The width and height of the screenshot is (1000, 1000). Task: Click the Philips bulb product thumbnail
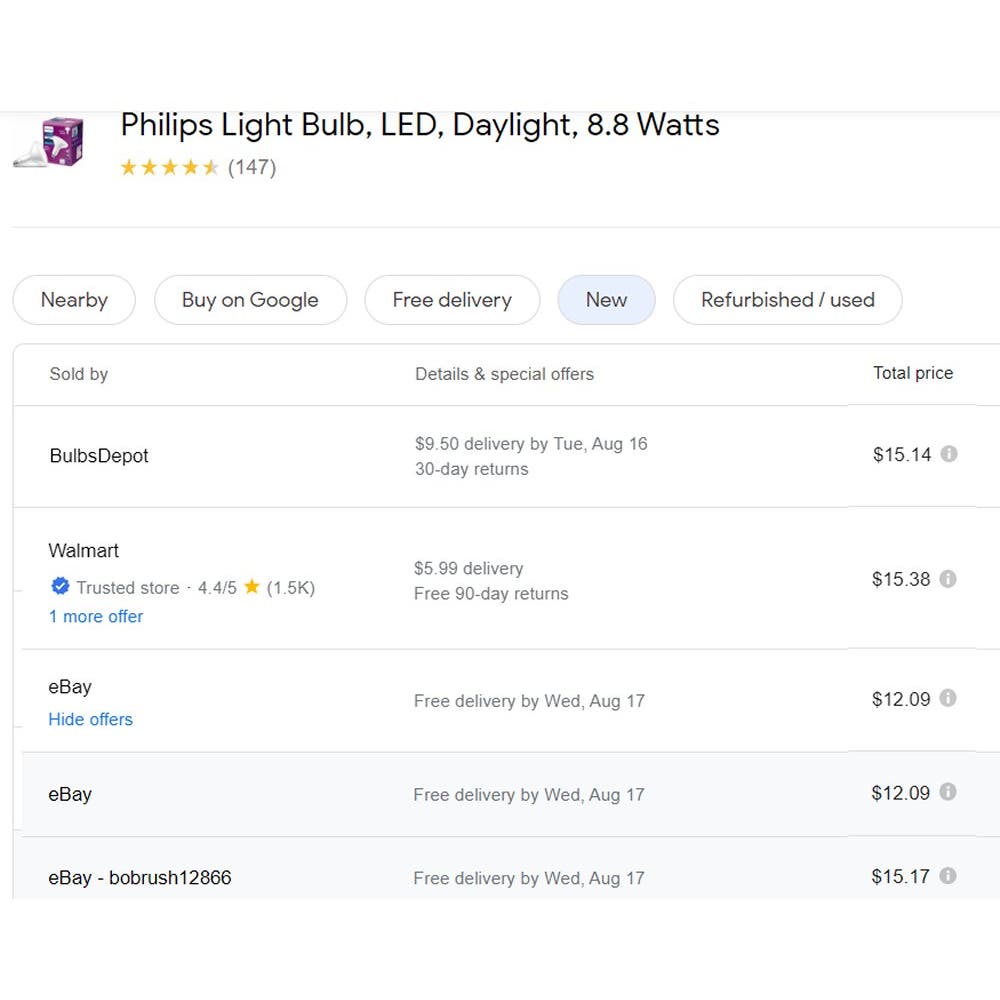pyautogui.click(x=49, y=142)
